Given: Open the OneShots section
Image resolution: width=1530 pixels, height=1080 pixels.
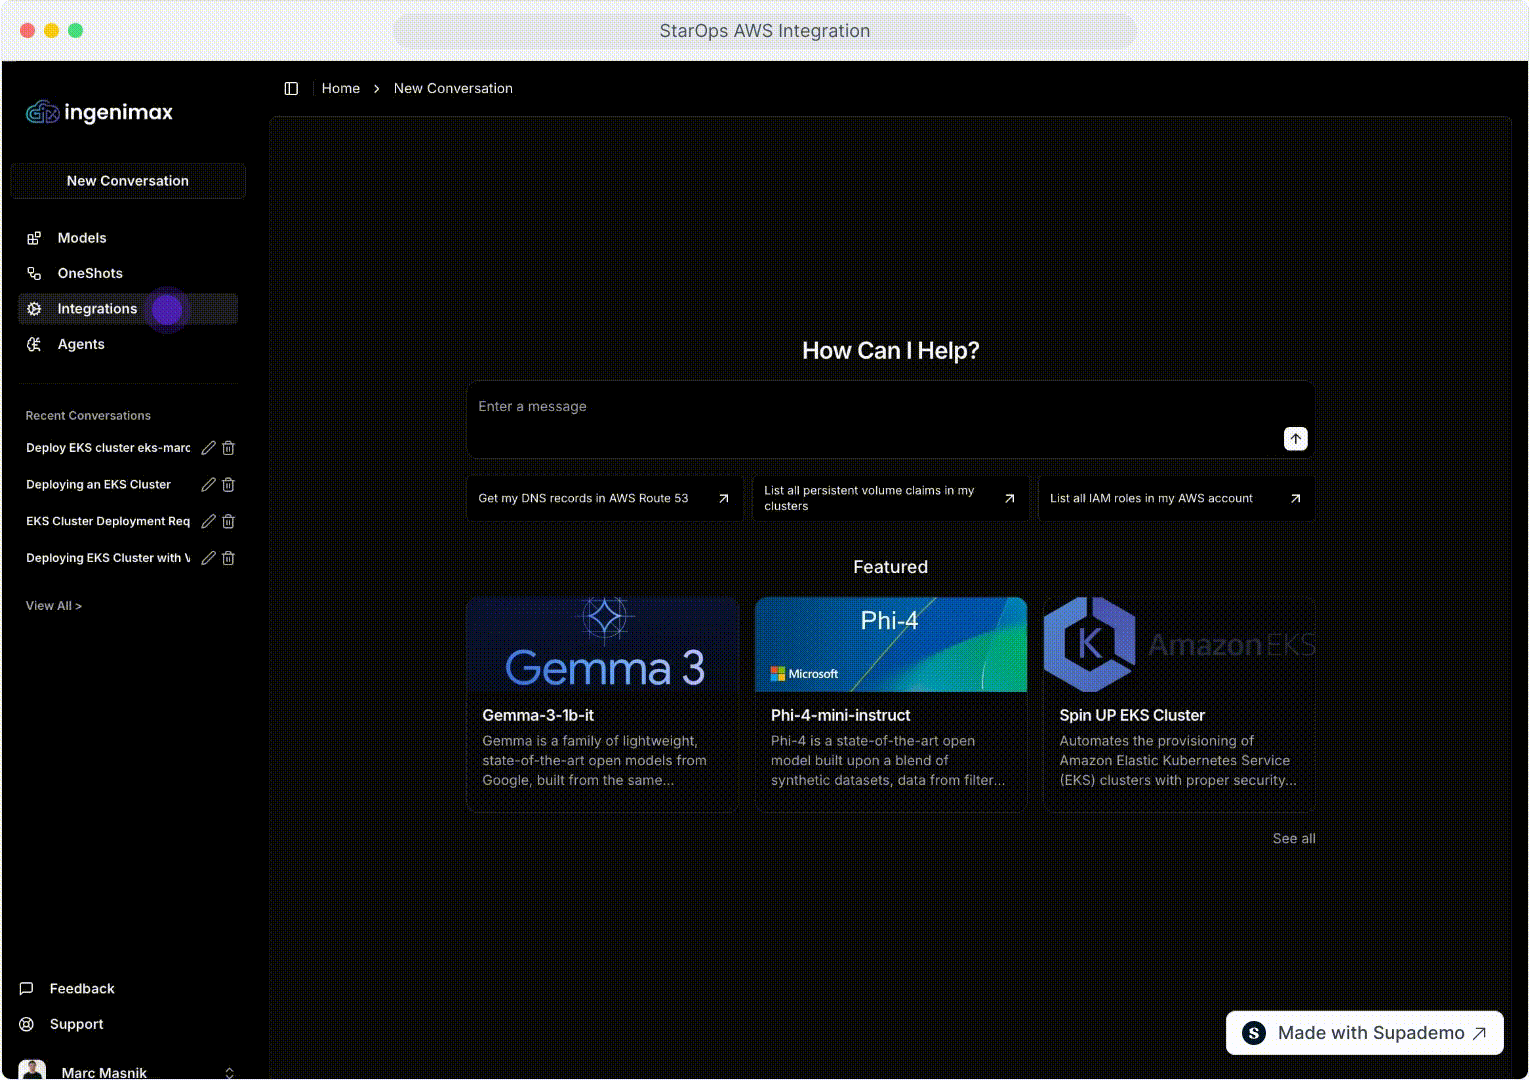Looking at the screenshot, I should [x=89, y=273].
